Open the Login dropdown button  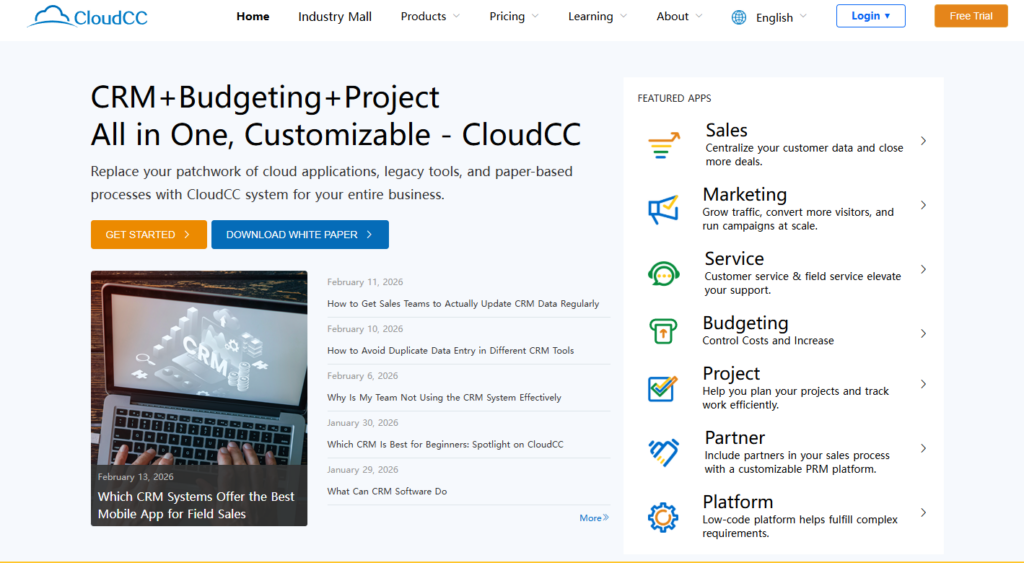[870, 16]
